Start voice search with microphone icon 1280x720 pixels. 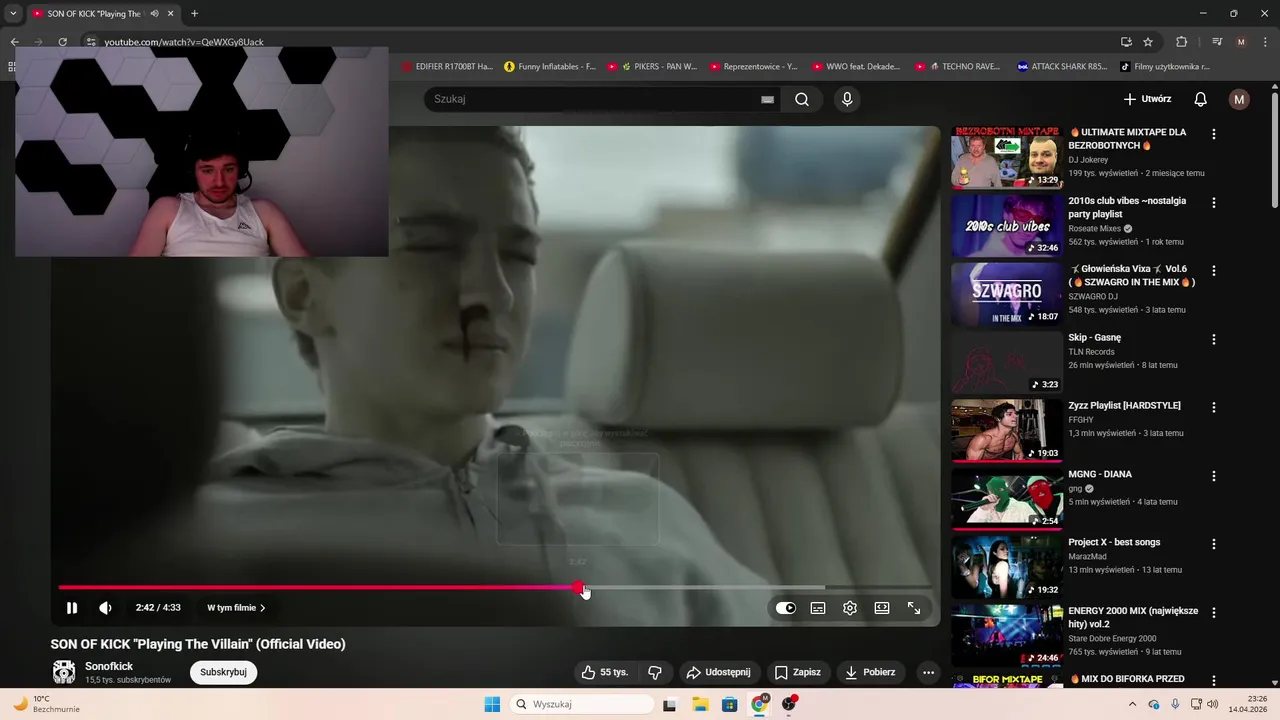tap(847, 99)
